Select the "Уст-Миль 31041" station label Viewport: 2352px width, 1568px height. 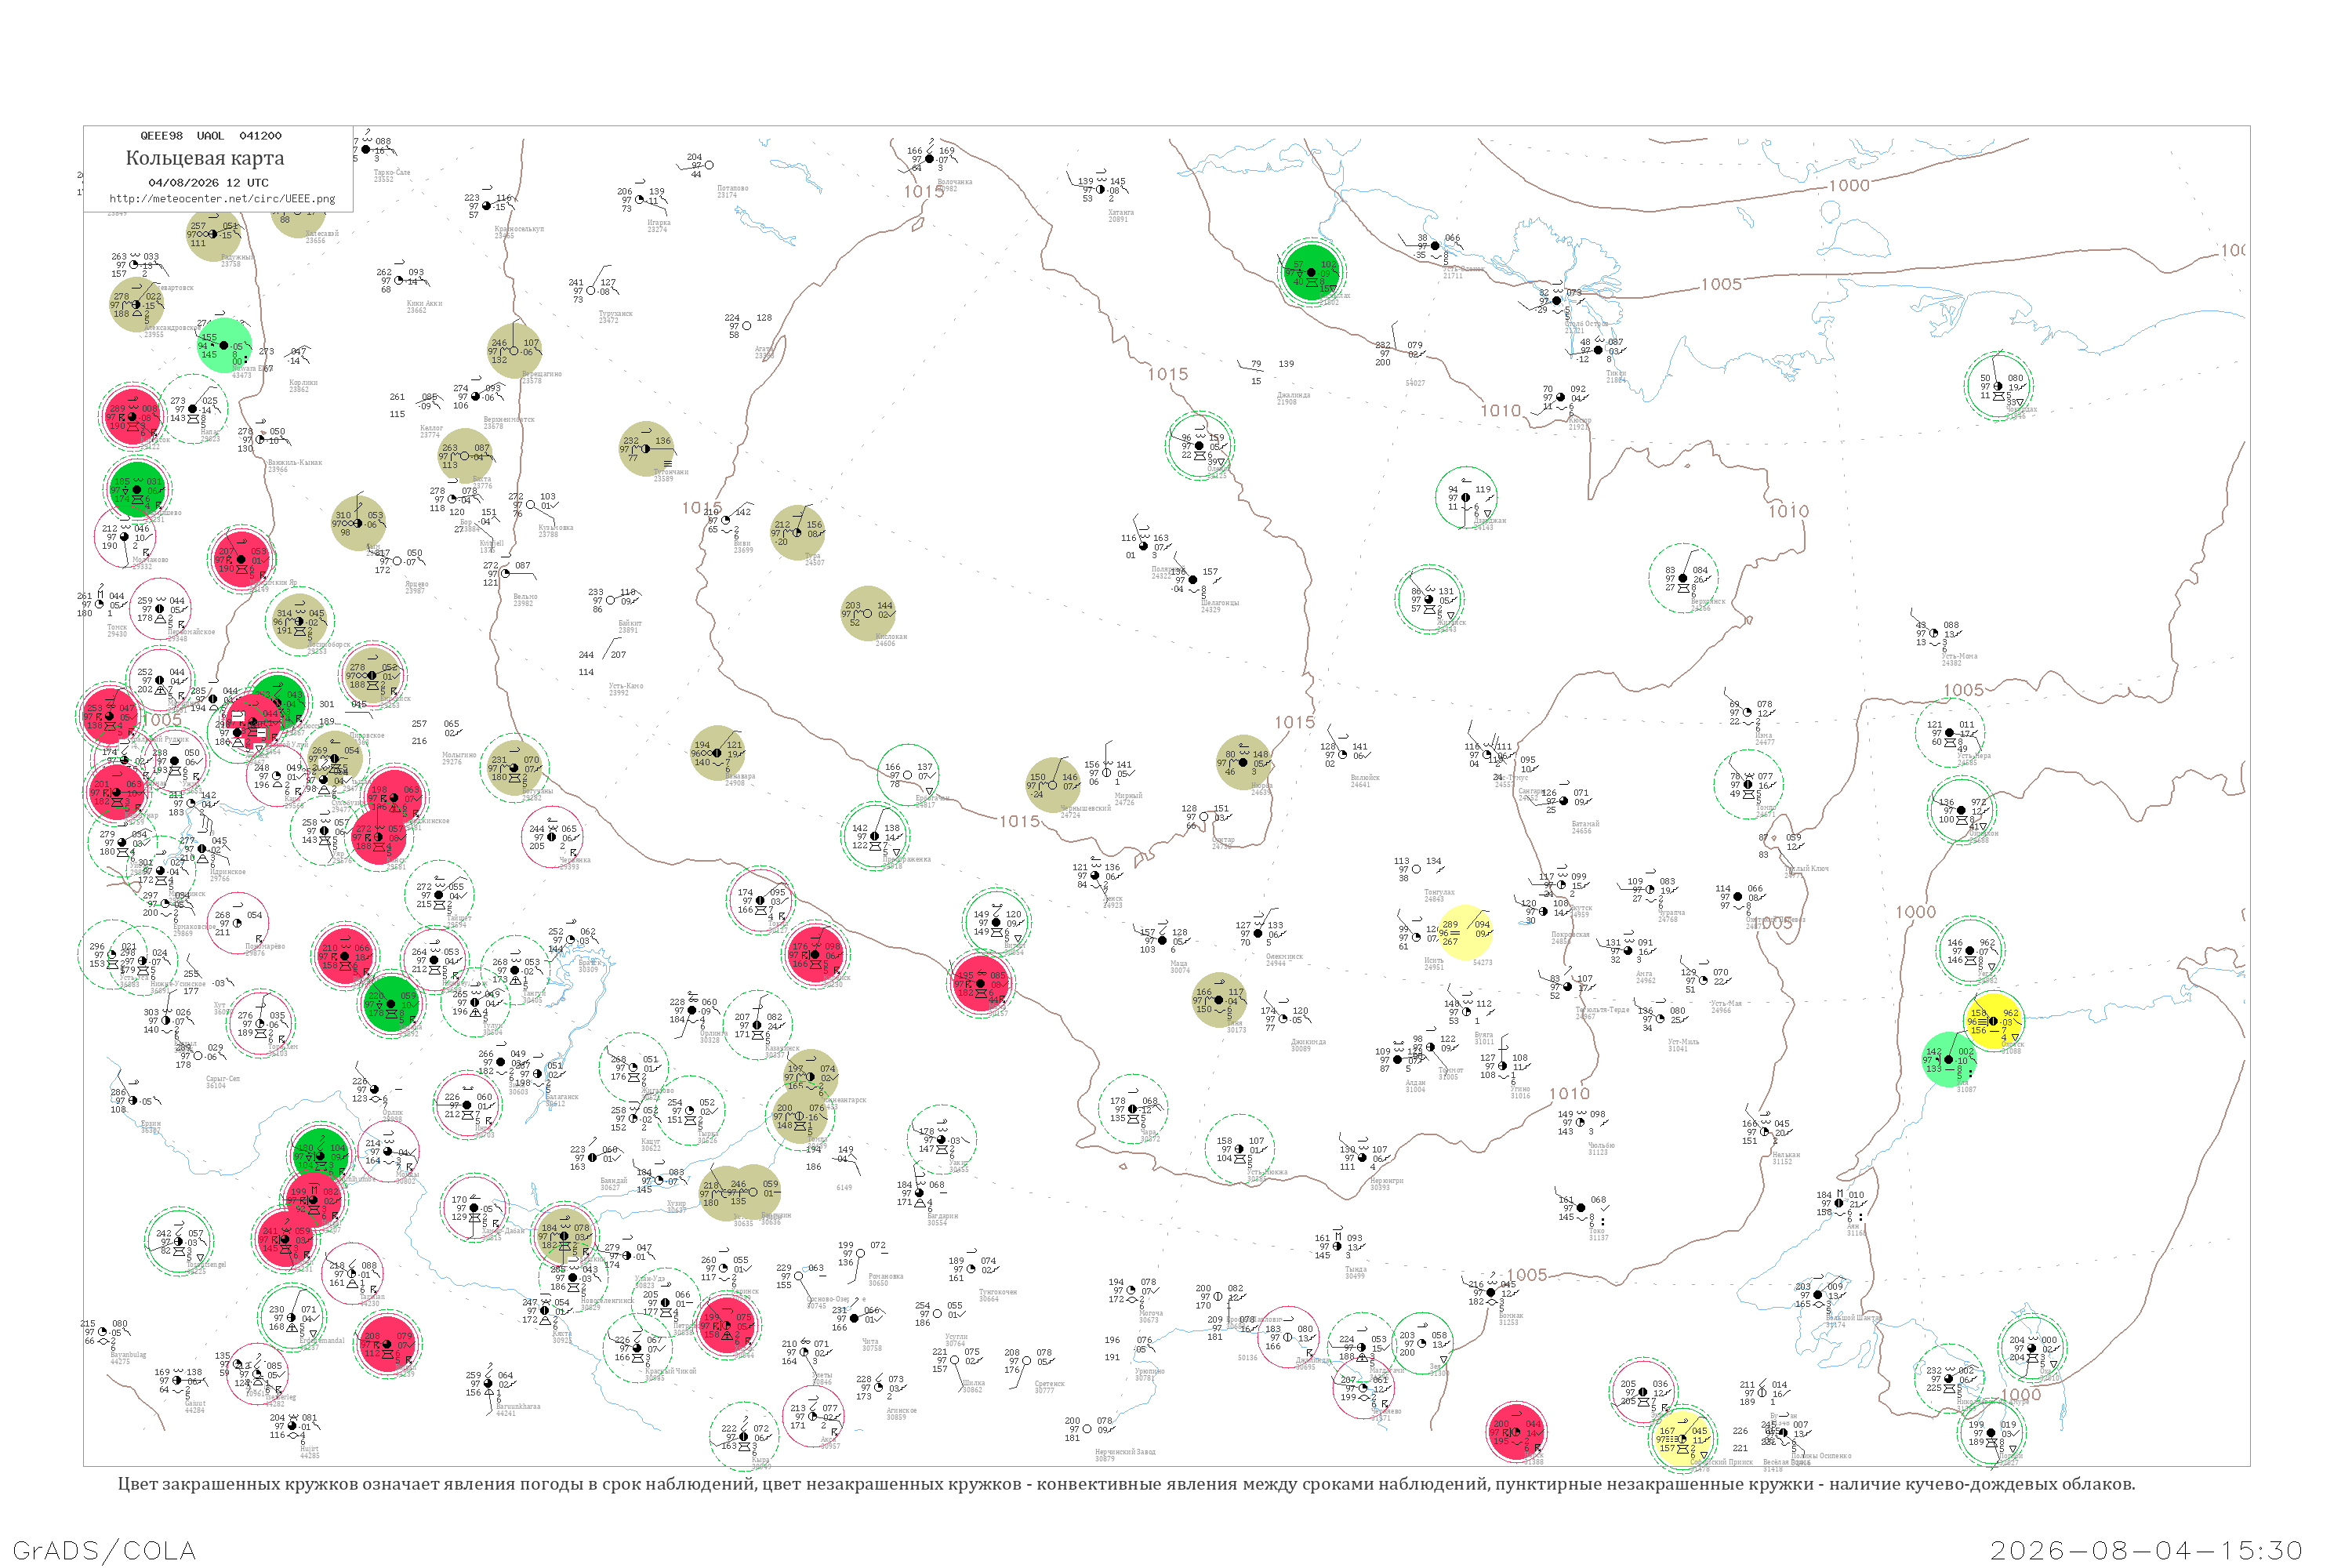click(1683, 1045)
